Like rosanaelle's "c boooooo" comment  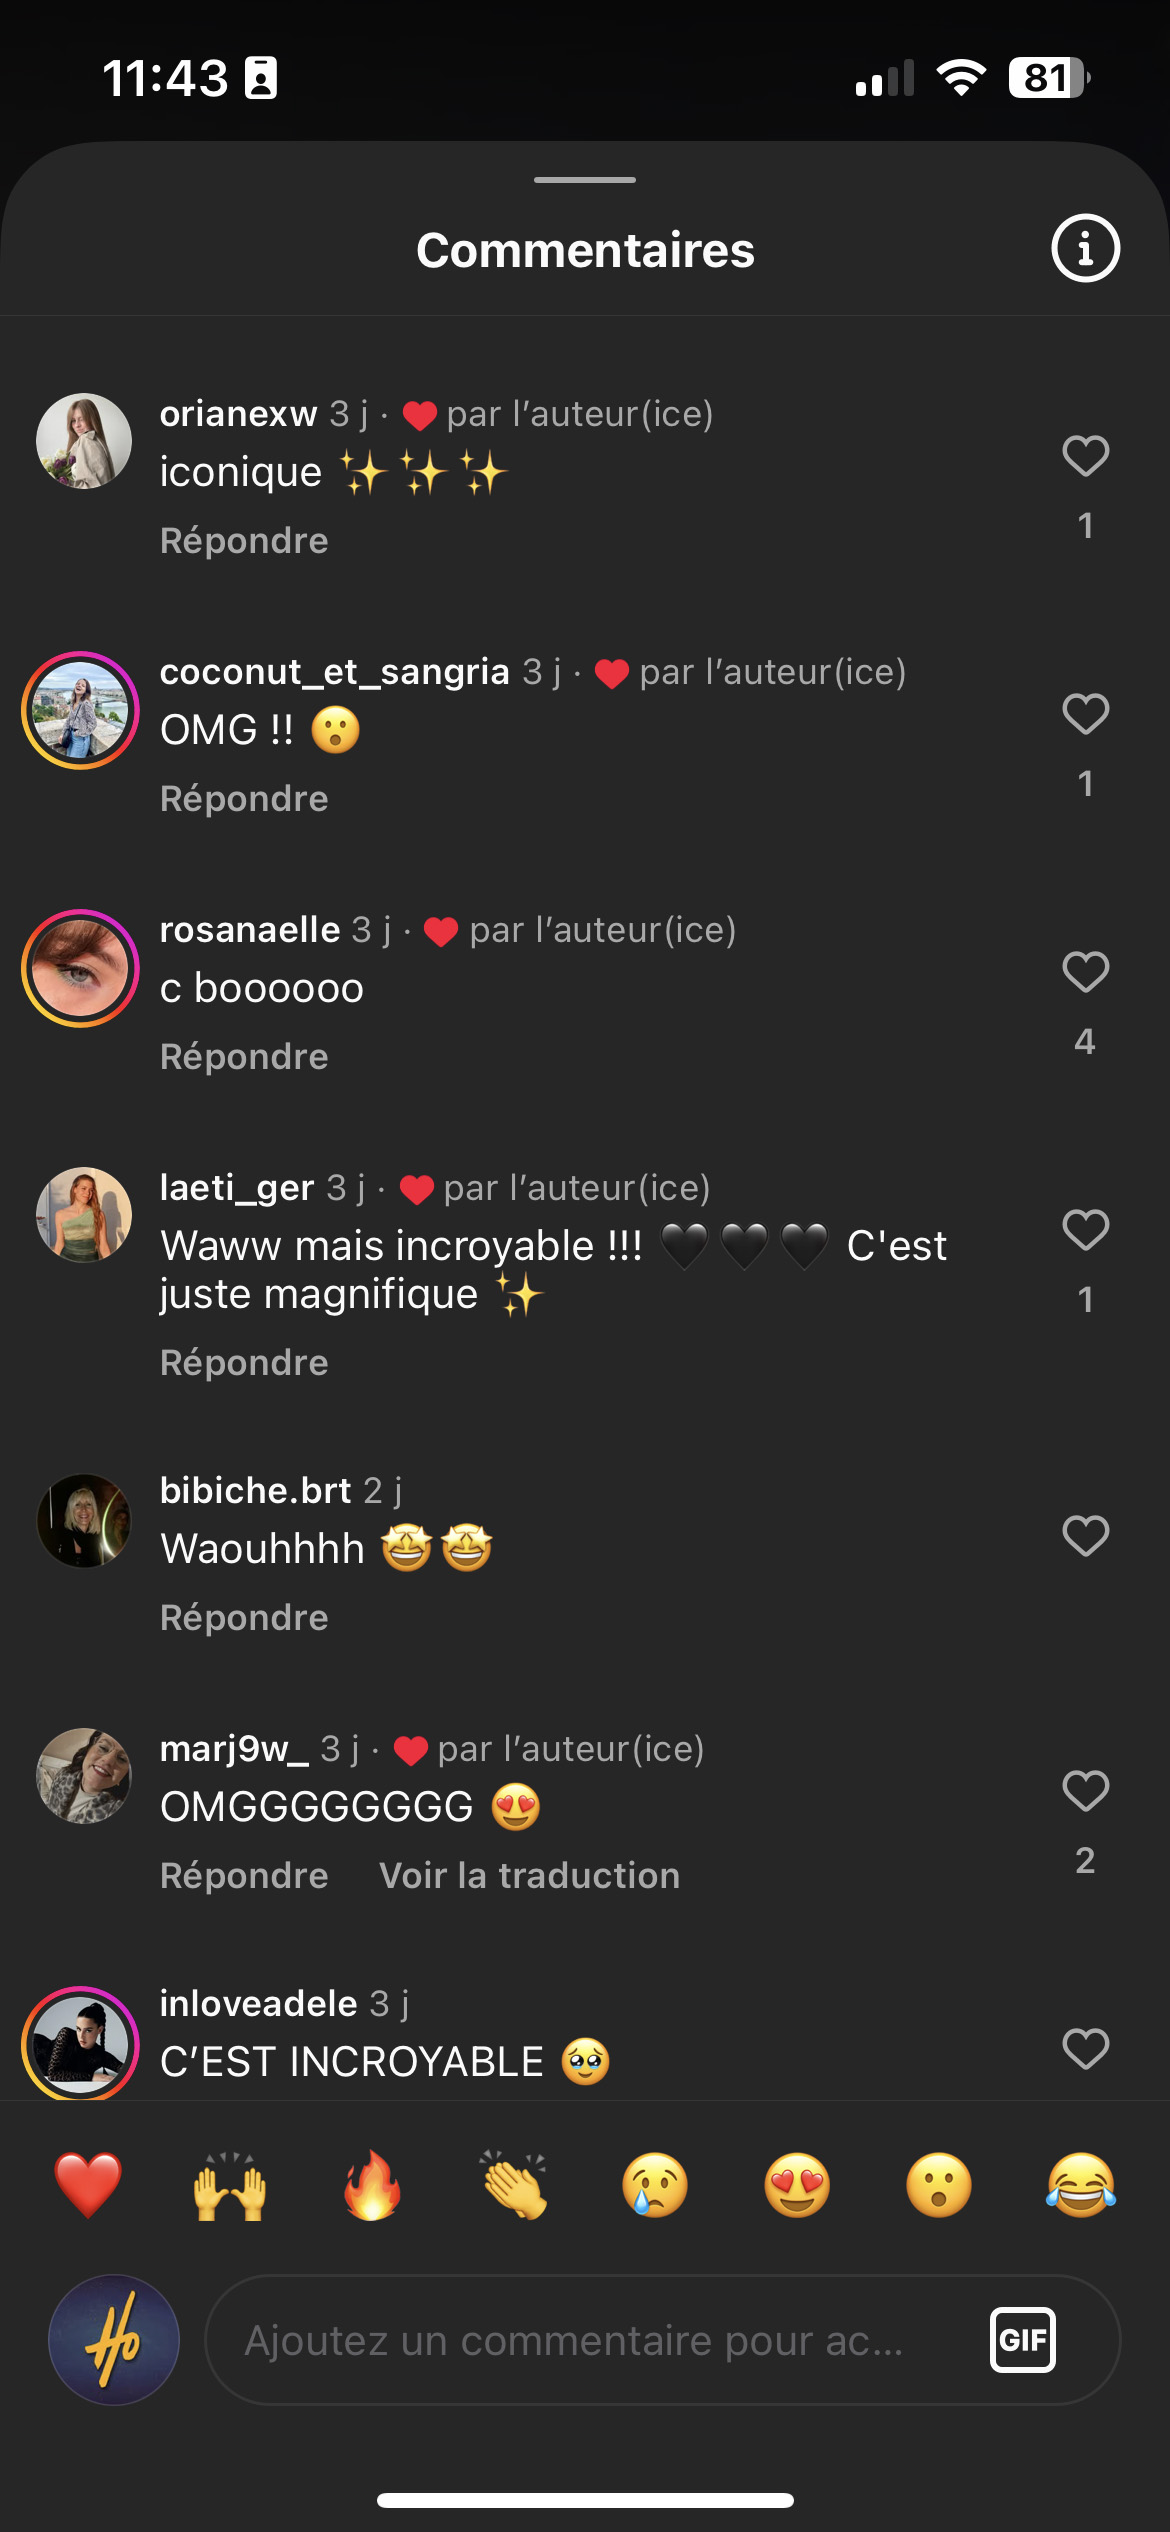(x=1085, y=972)
